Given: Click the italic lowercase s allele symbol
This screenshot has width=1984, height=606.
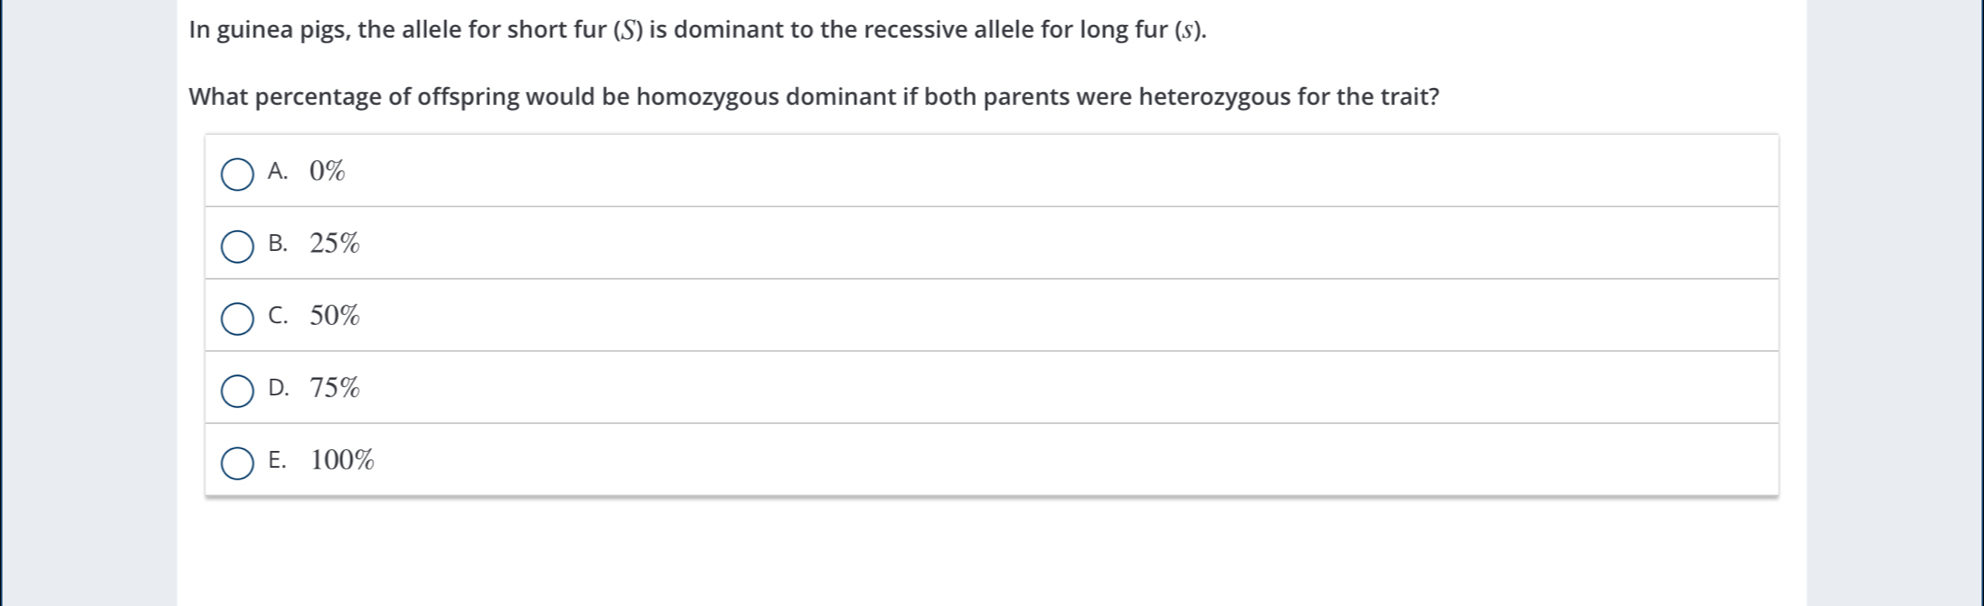Looking at the screenshot, I should [x=1188, y=31].
